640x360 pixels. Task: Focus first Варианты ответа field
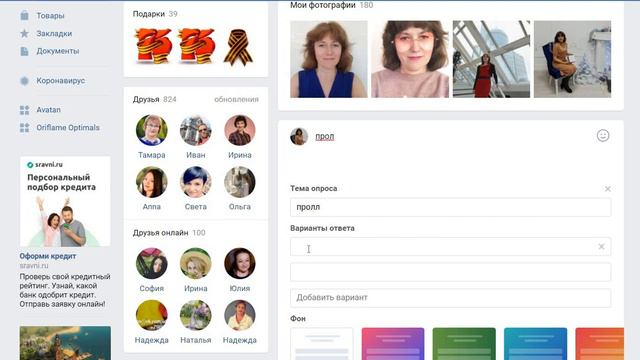(x=451, y=247)
